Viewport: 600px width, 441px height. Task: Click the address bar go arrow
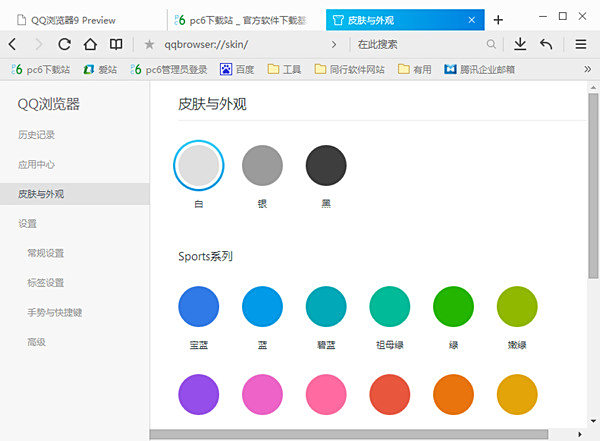click(x=334, y=44)
